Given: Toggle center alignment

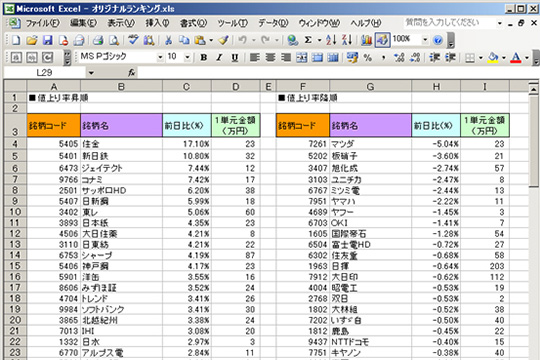Looking at the screenshot, I should [x=270, y=58].
